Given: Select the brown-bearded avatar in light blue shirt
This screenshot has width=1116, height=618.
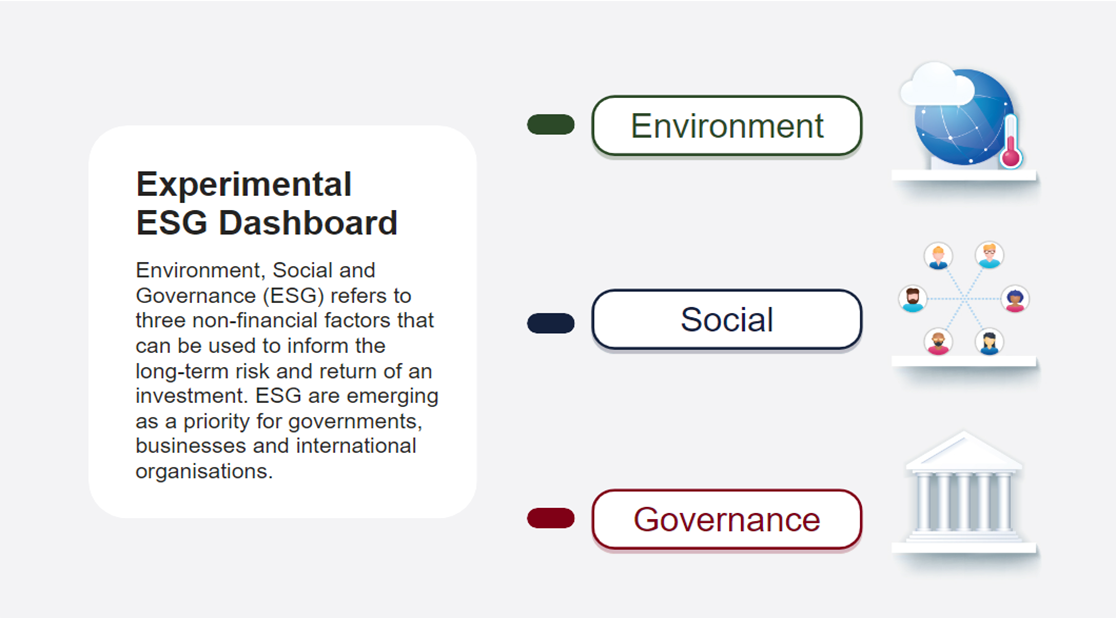Looking at the screenshot, I should click(912, 299).
